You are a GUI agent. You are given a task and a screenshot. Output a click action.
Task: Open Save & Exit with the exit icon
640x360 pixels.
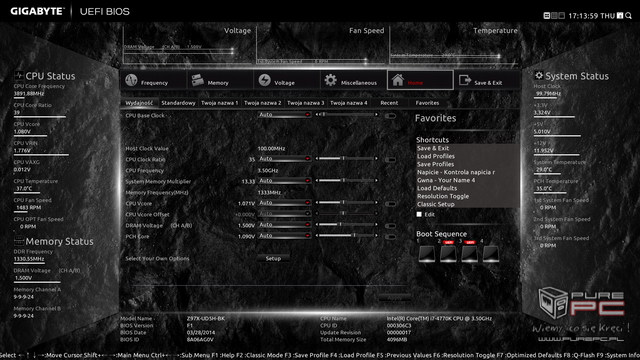click(x=487, y=80)
